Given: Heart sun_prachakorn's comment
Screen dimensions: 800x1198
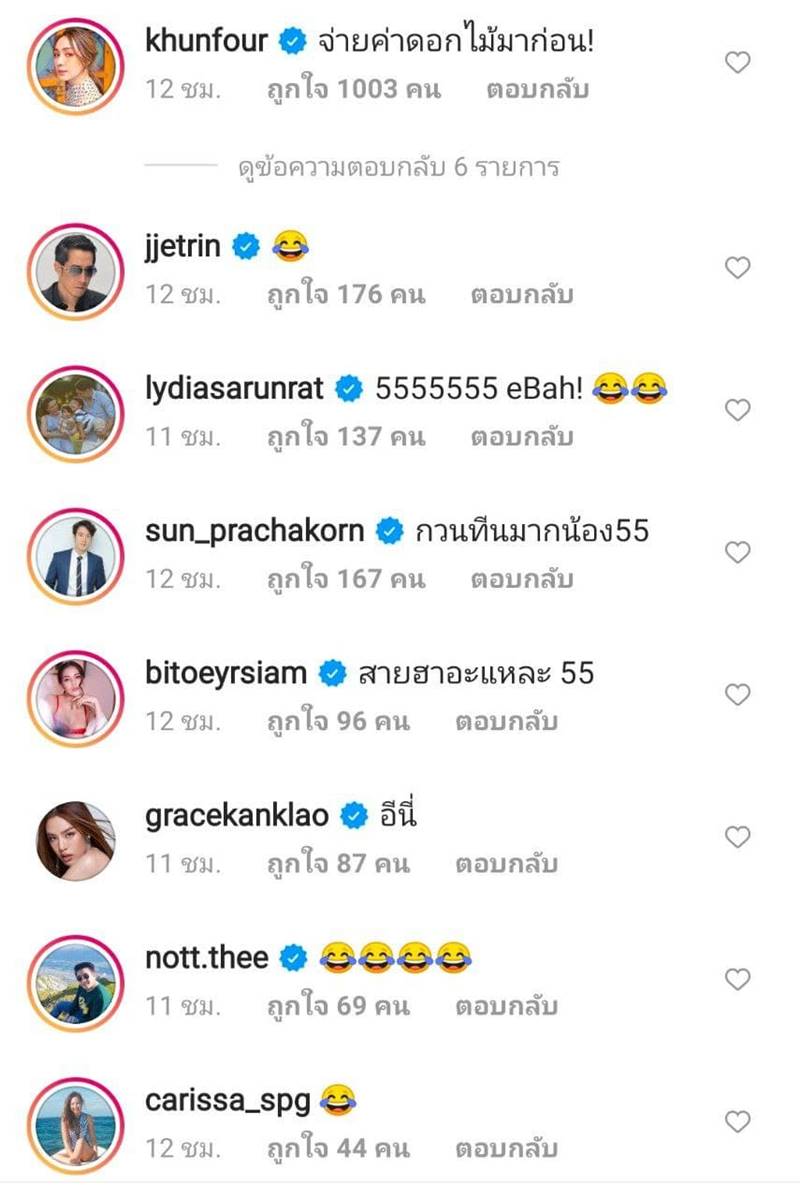Looking at the screenshot, I should tap(737, 553).
